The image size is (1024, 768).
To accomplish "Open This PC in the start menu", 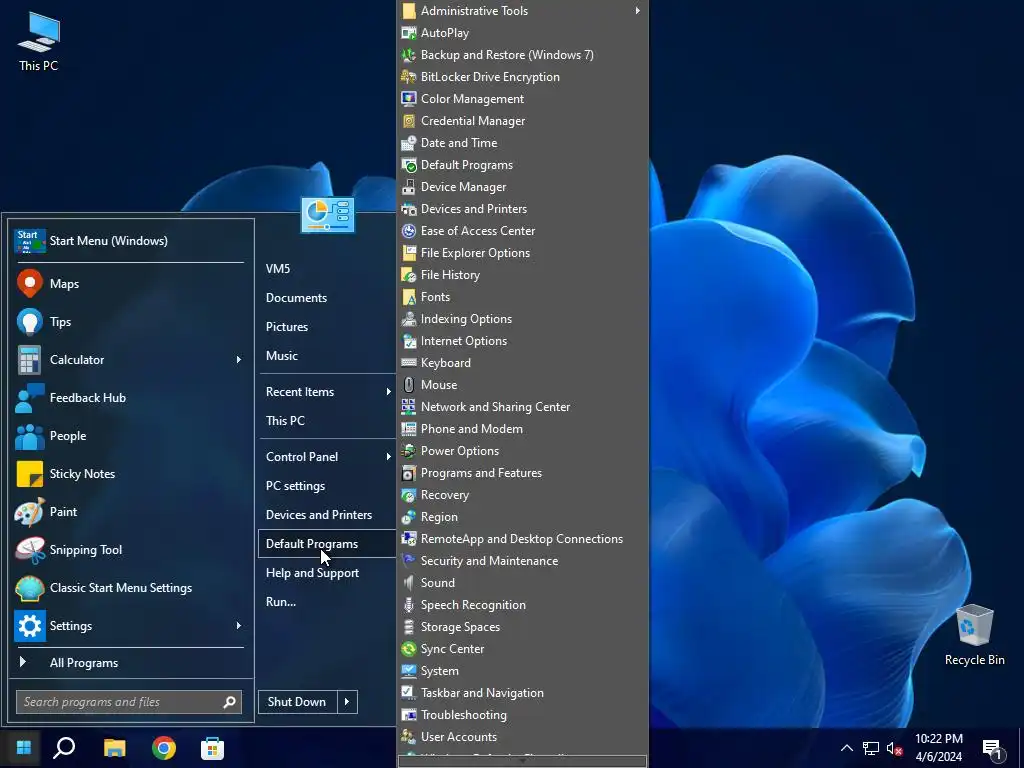I will tap(327, 421).
